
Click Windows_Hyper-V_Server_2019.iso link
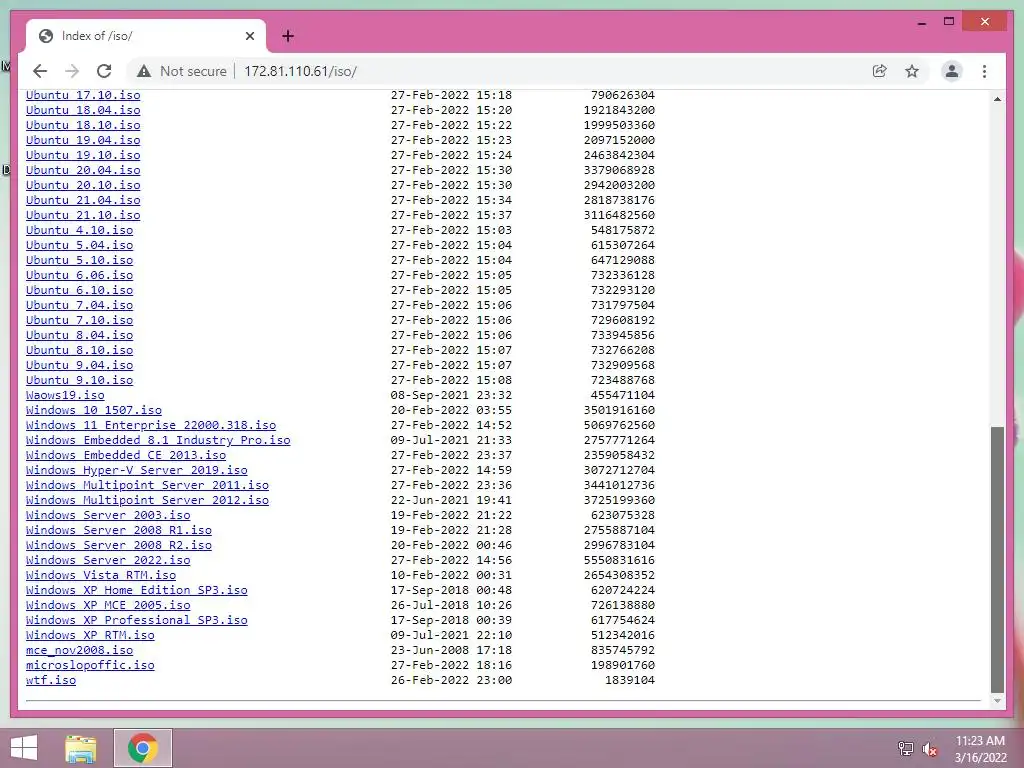click(136, 470)
